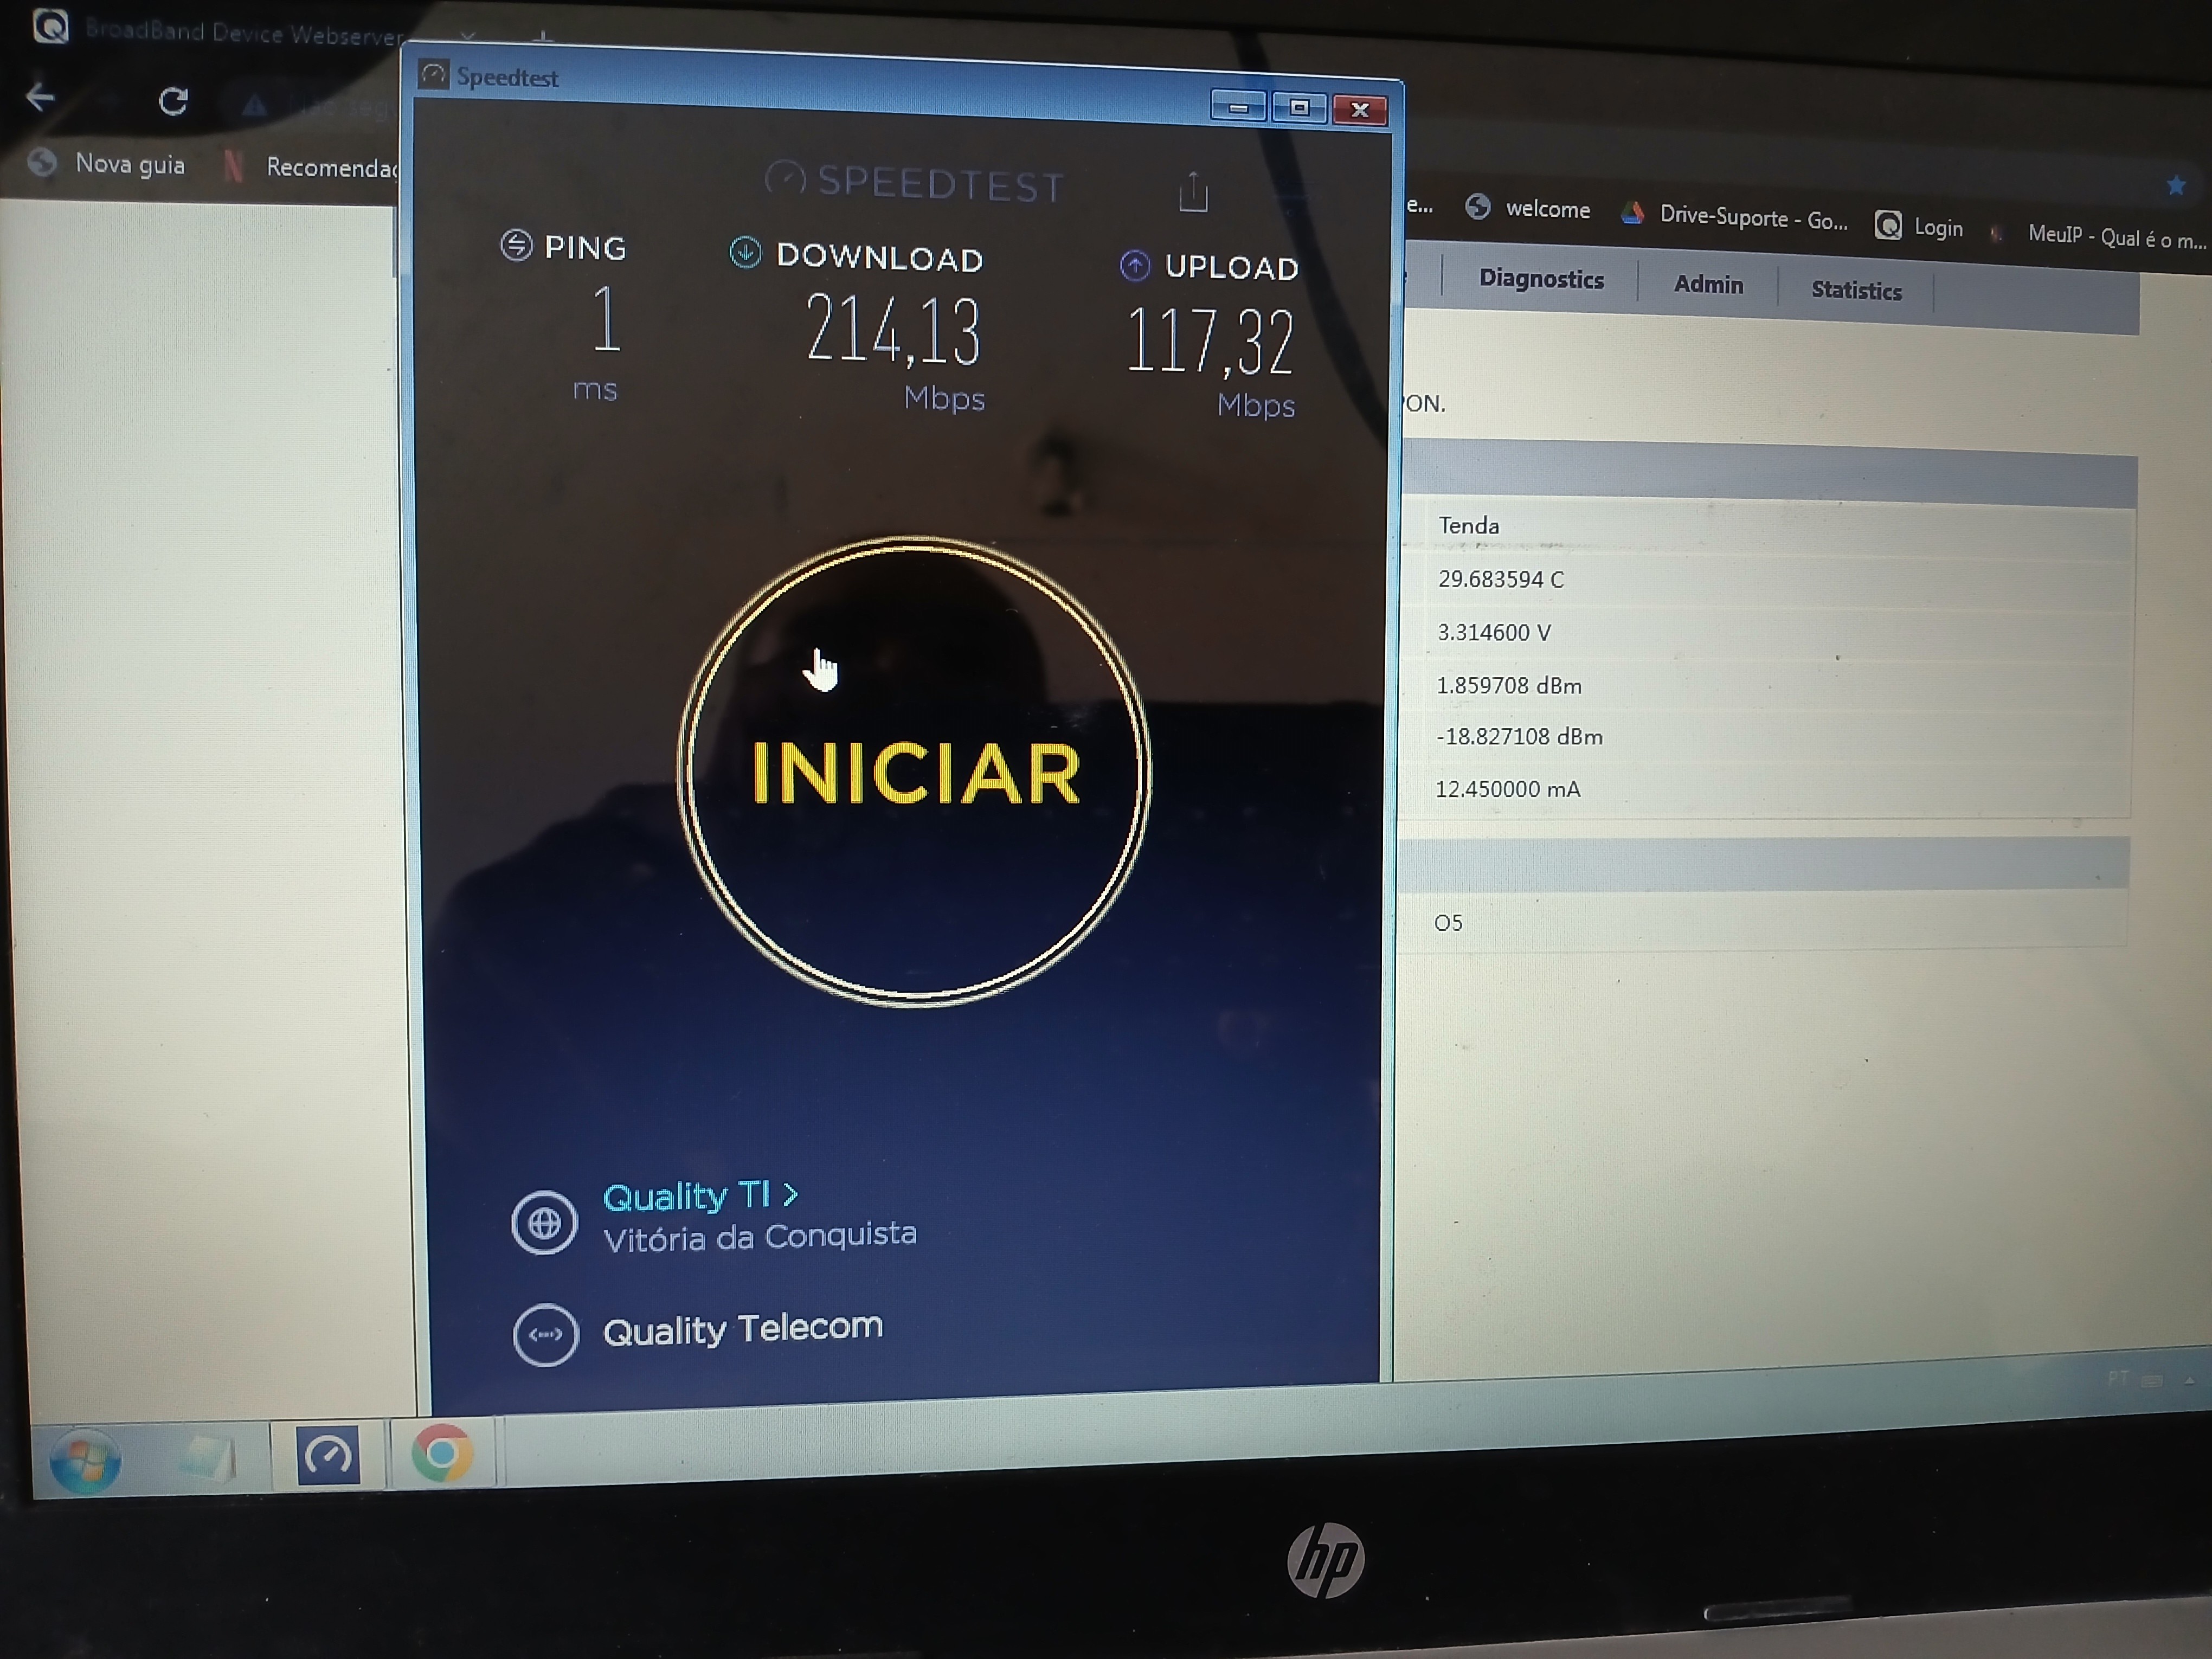Switch to the Diagnostics tab
Viewport: 2212px width, 1659px height.
pos(1541,279)
